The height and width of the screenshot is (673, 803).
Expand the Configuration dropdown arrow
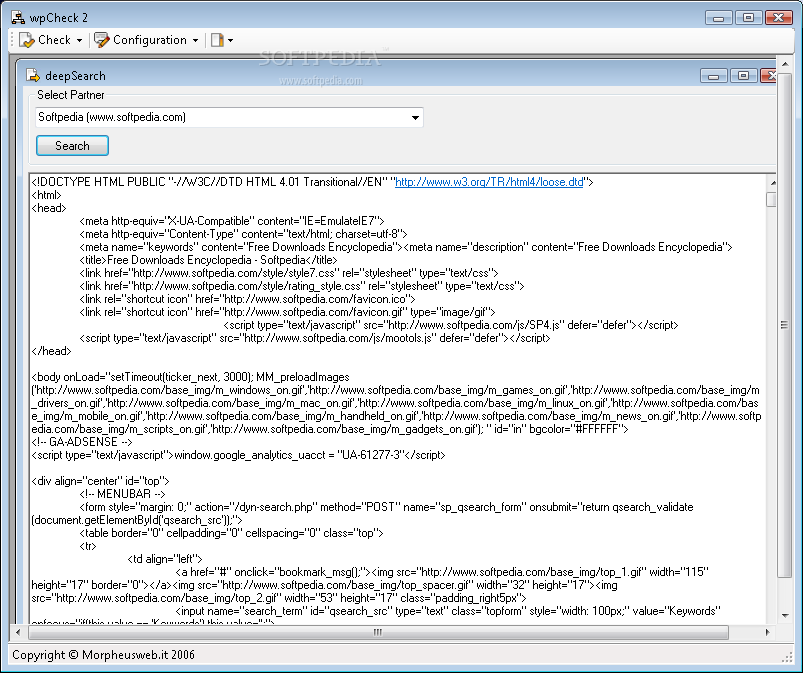coord(195,40)
